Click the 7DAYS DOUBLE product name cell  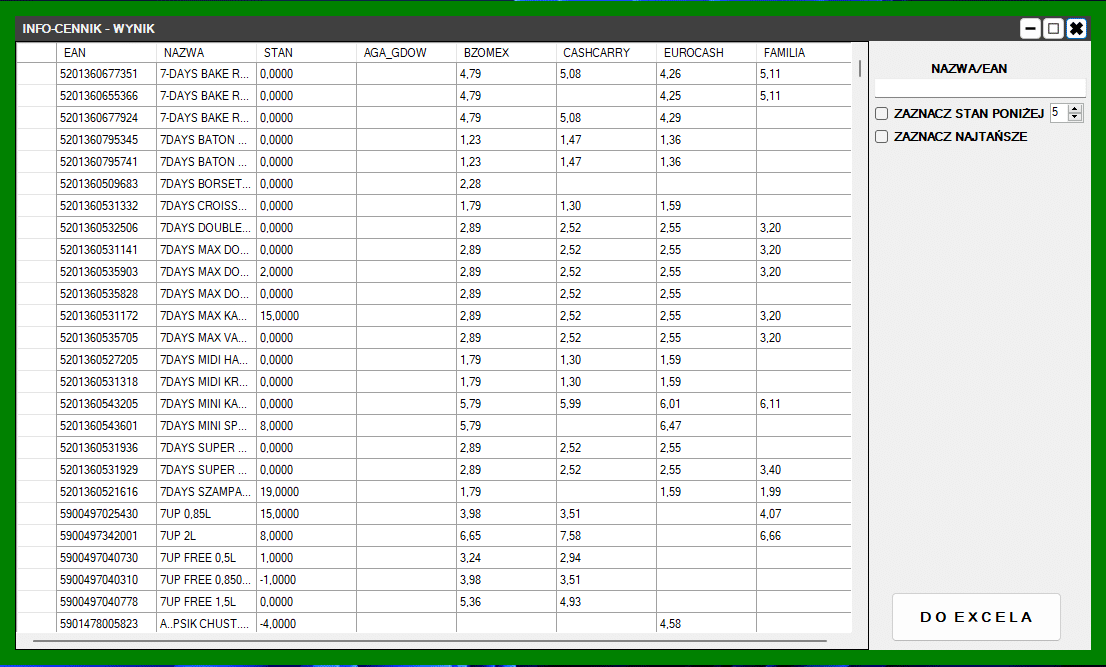[206, 228]
